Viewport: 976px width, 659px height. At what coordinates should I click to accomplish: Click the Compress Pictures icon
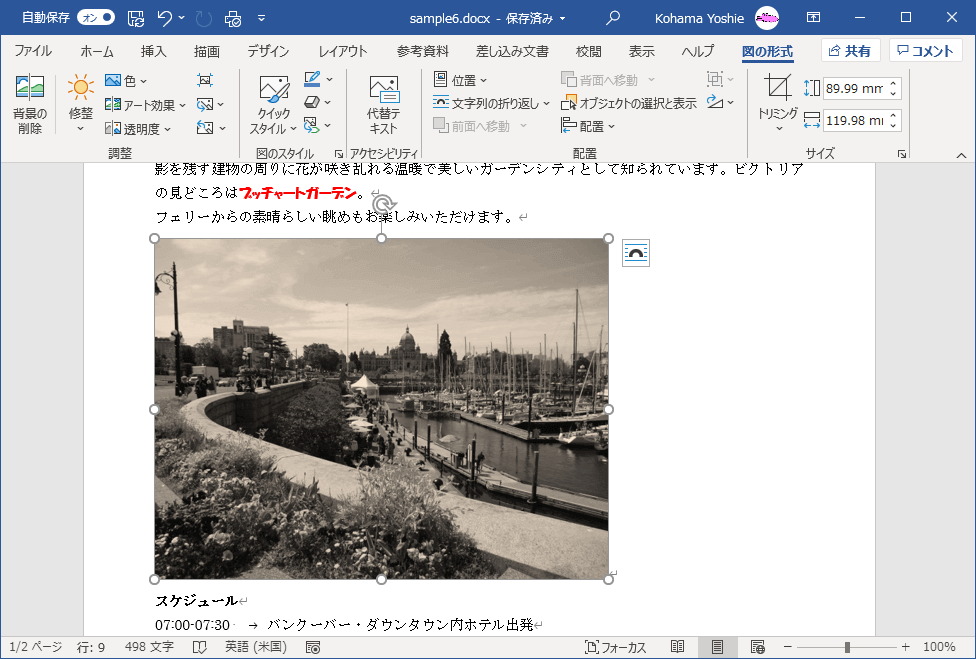point(205,80)
